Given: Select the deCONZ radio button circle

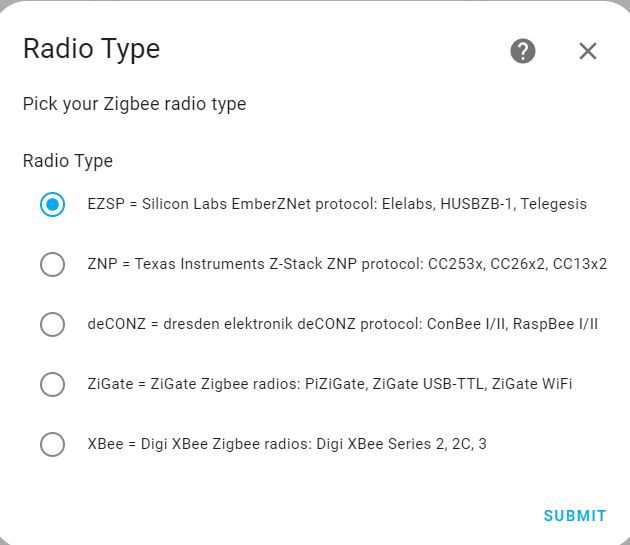Looking at the screenshot, I should pos(52,324).
